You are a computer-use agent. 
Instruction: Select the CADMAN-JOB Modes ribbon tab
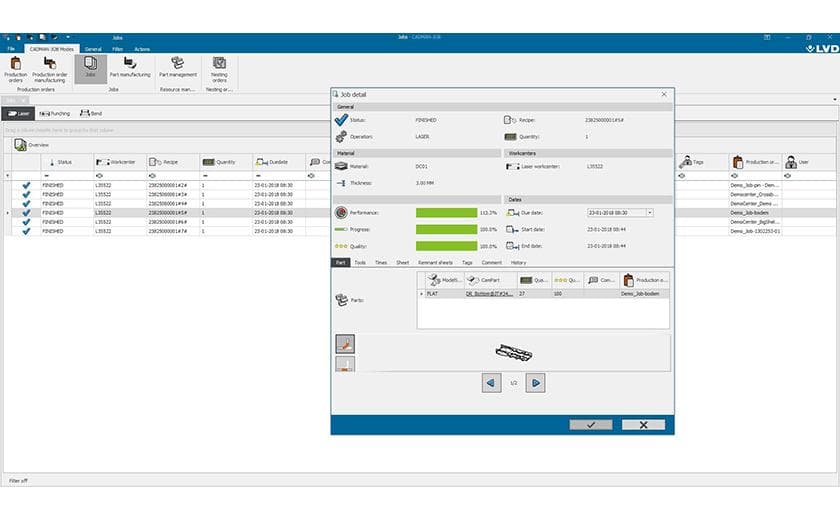[51, 49]
